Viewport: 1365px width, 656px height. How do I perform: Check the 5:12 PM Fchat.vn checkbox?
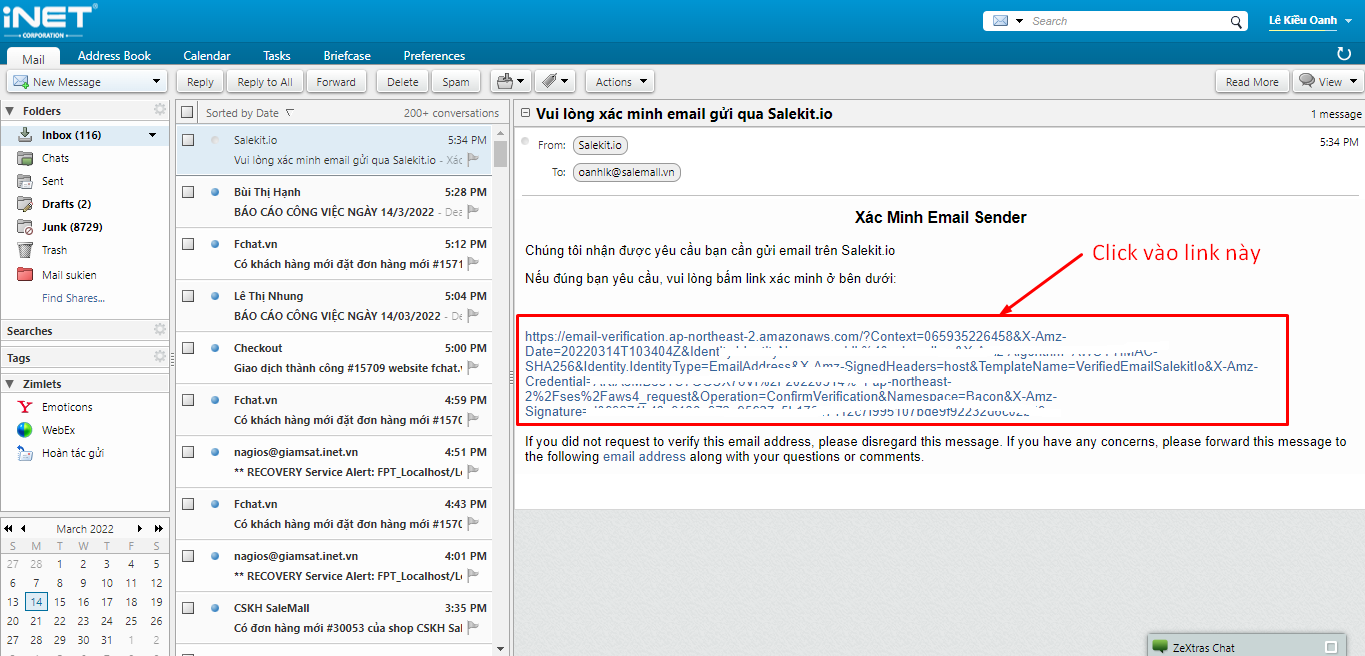pos(188,244)
